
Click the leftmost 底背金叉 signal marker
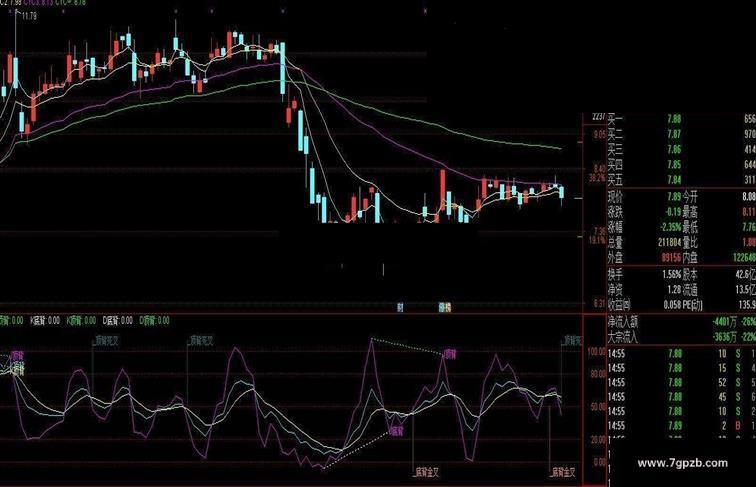(427, 472)
